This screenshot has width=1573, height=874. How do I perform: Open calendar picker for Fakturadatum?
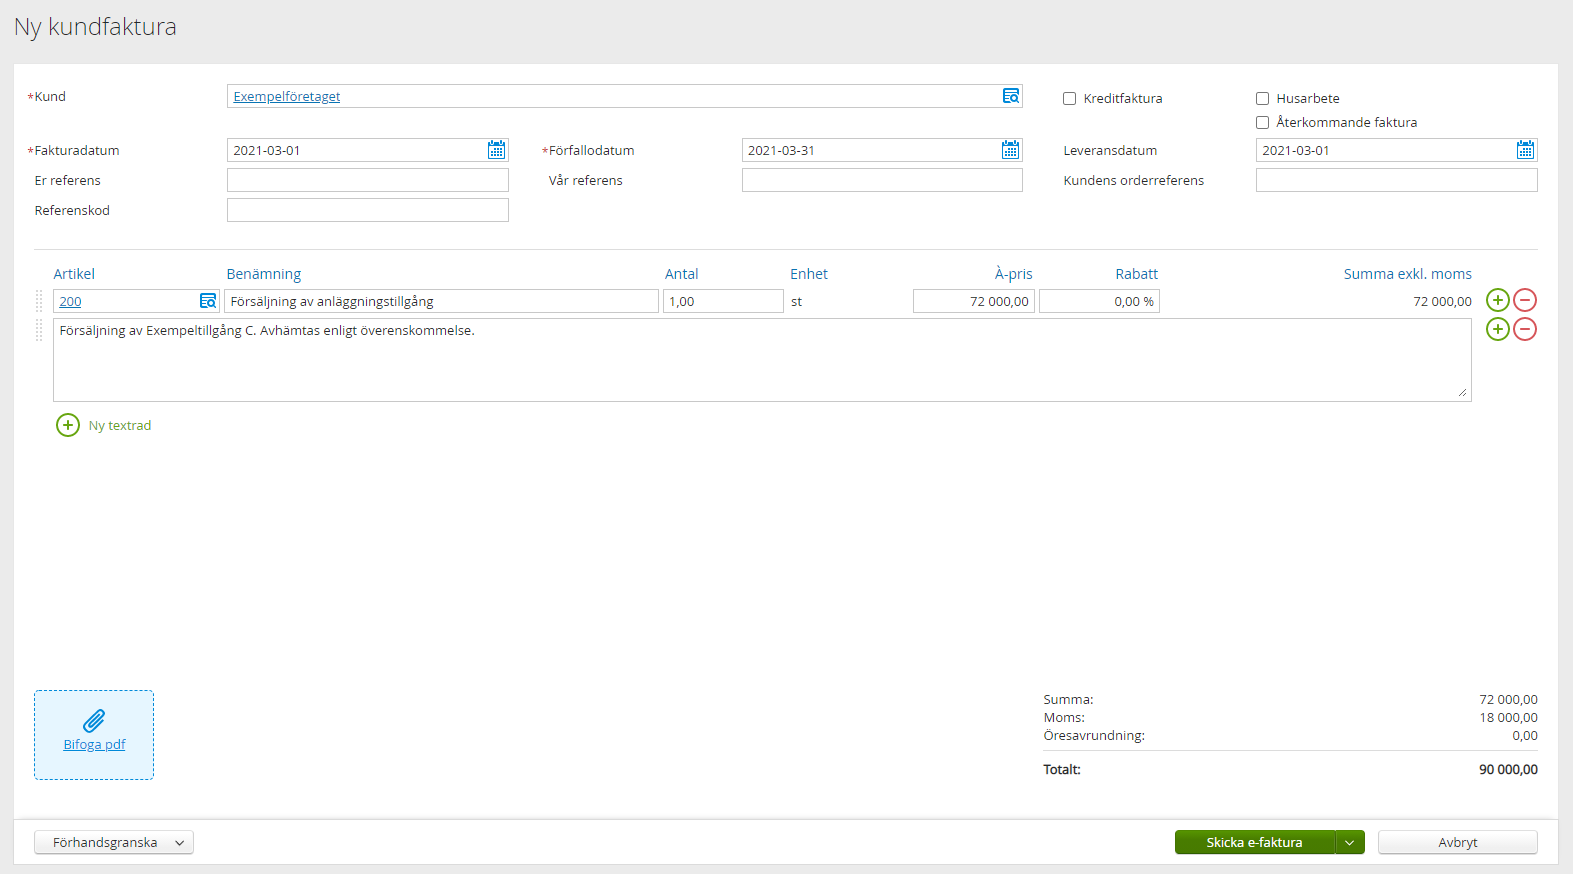496,150
